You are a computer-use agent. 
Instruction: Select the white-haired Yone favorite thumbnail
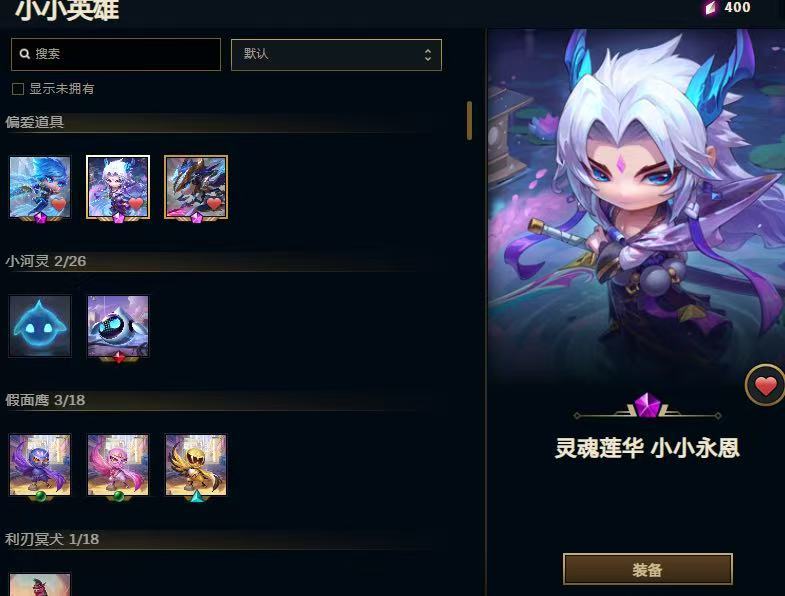tap(118, 187)
